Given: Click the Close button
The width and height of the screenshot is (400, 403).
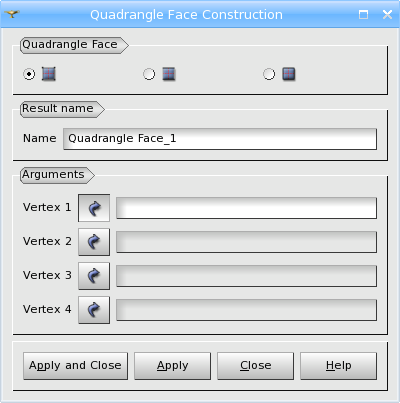Looking at the screenshot, I should (255, 366).
